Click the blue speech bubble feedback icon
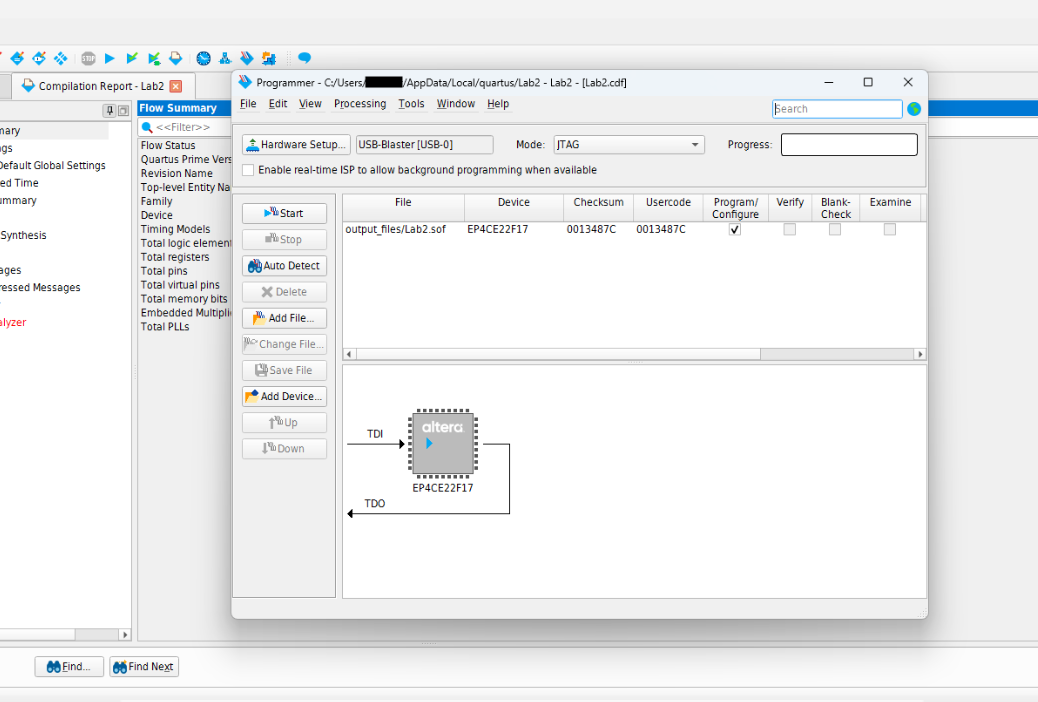 (305, 58)
